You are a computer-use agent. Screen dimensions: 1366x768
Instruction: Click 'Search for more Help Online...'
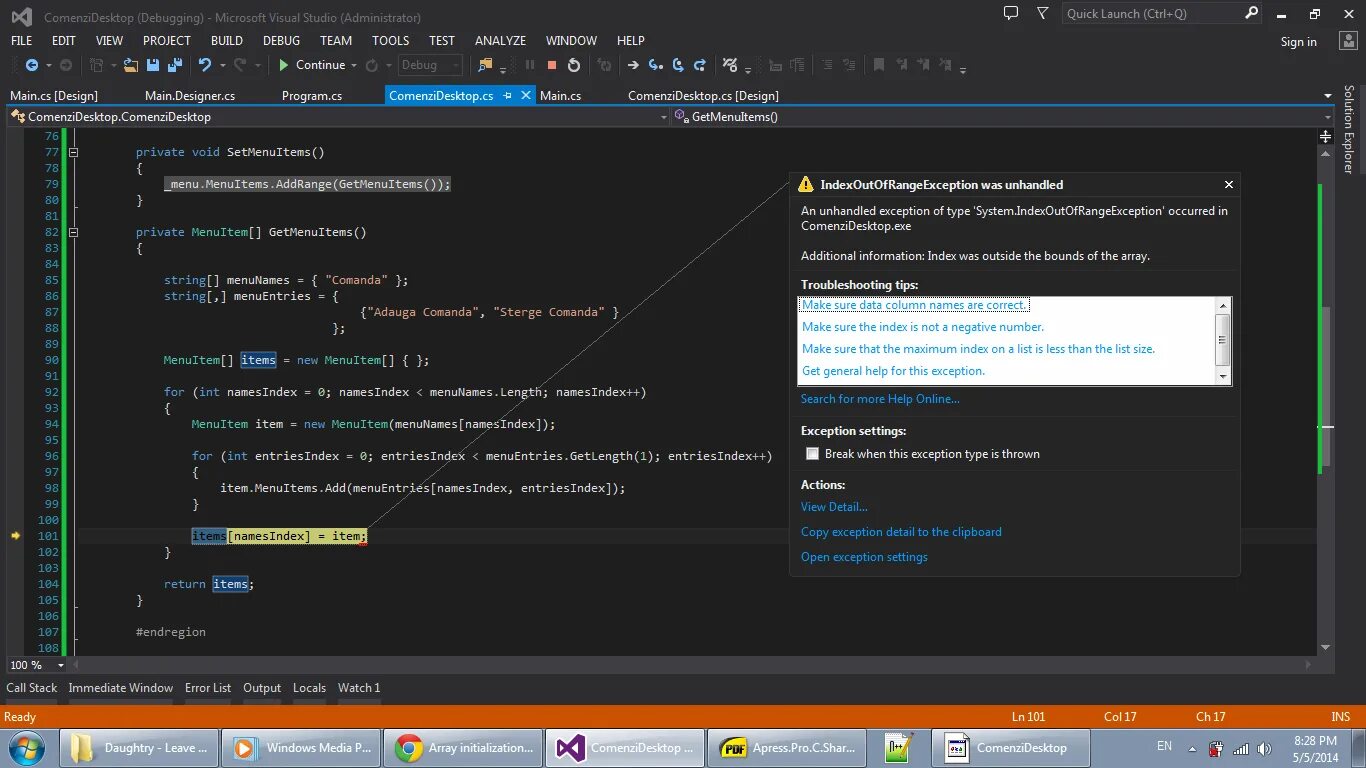[880, 399]
